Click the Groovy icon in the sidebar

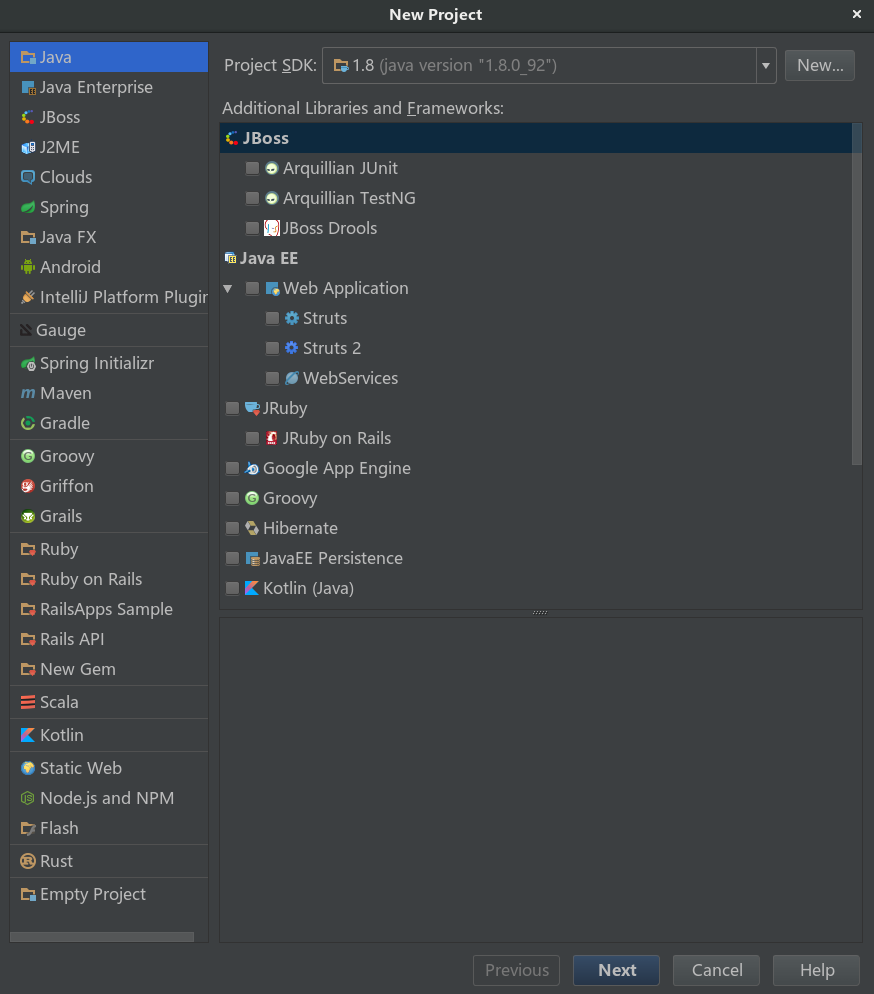(x=28, y=456)
